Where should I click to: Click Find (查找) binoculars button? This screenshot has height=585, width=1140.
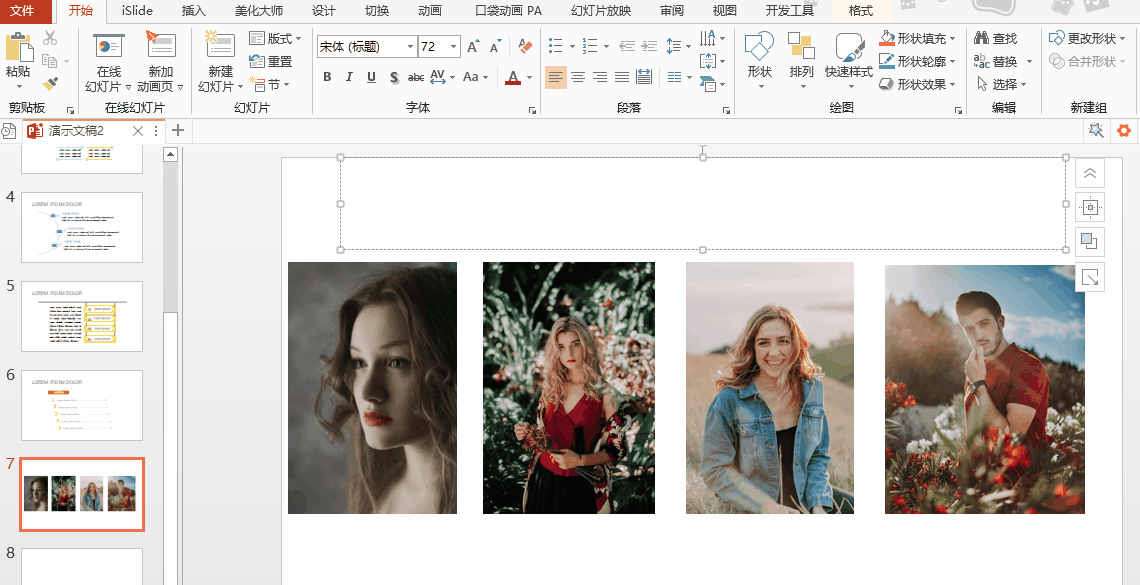coord(997,39)
